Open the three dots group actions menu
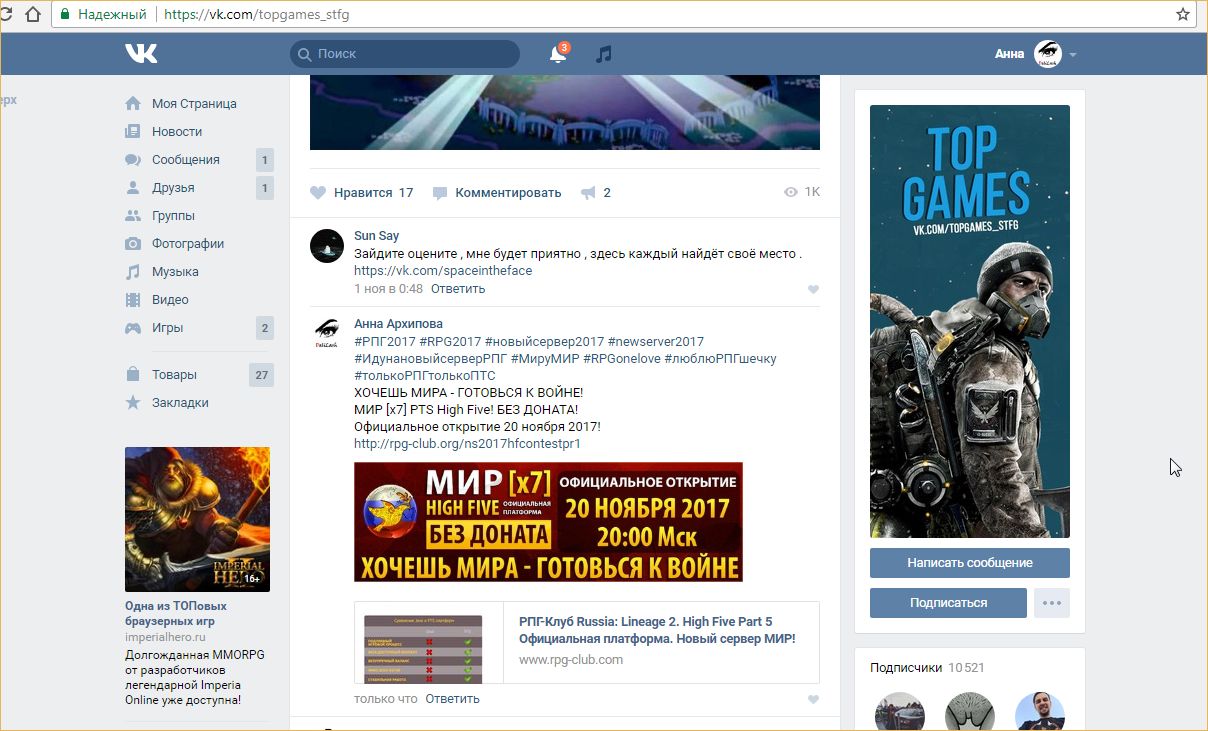Screen dimensions: 1208x731 click(x=1052, y=603)
